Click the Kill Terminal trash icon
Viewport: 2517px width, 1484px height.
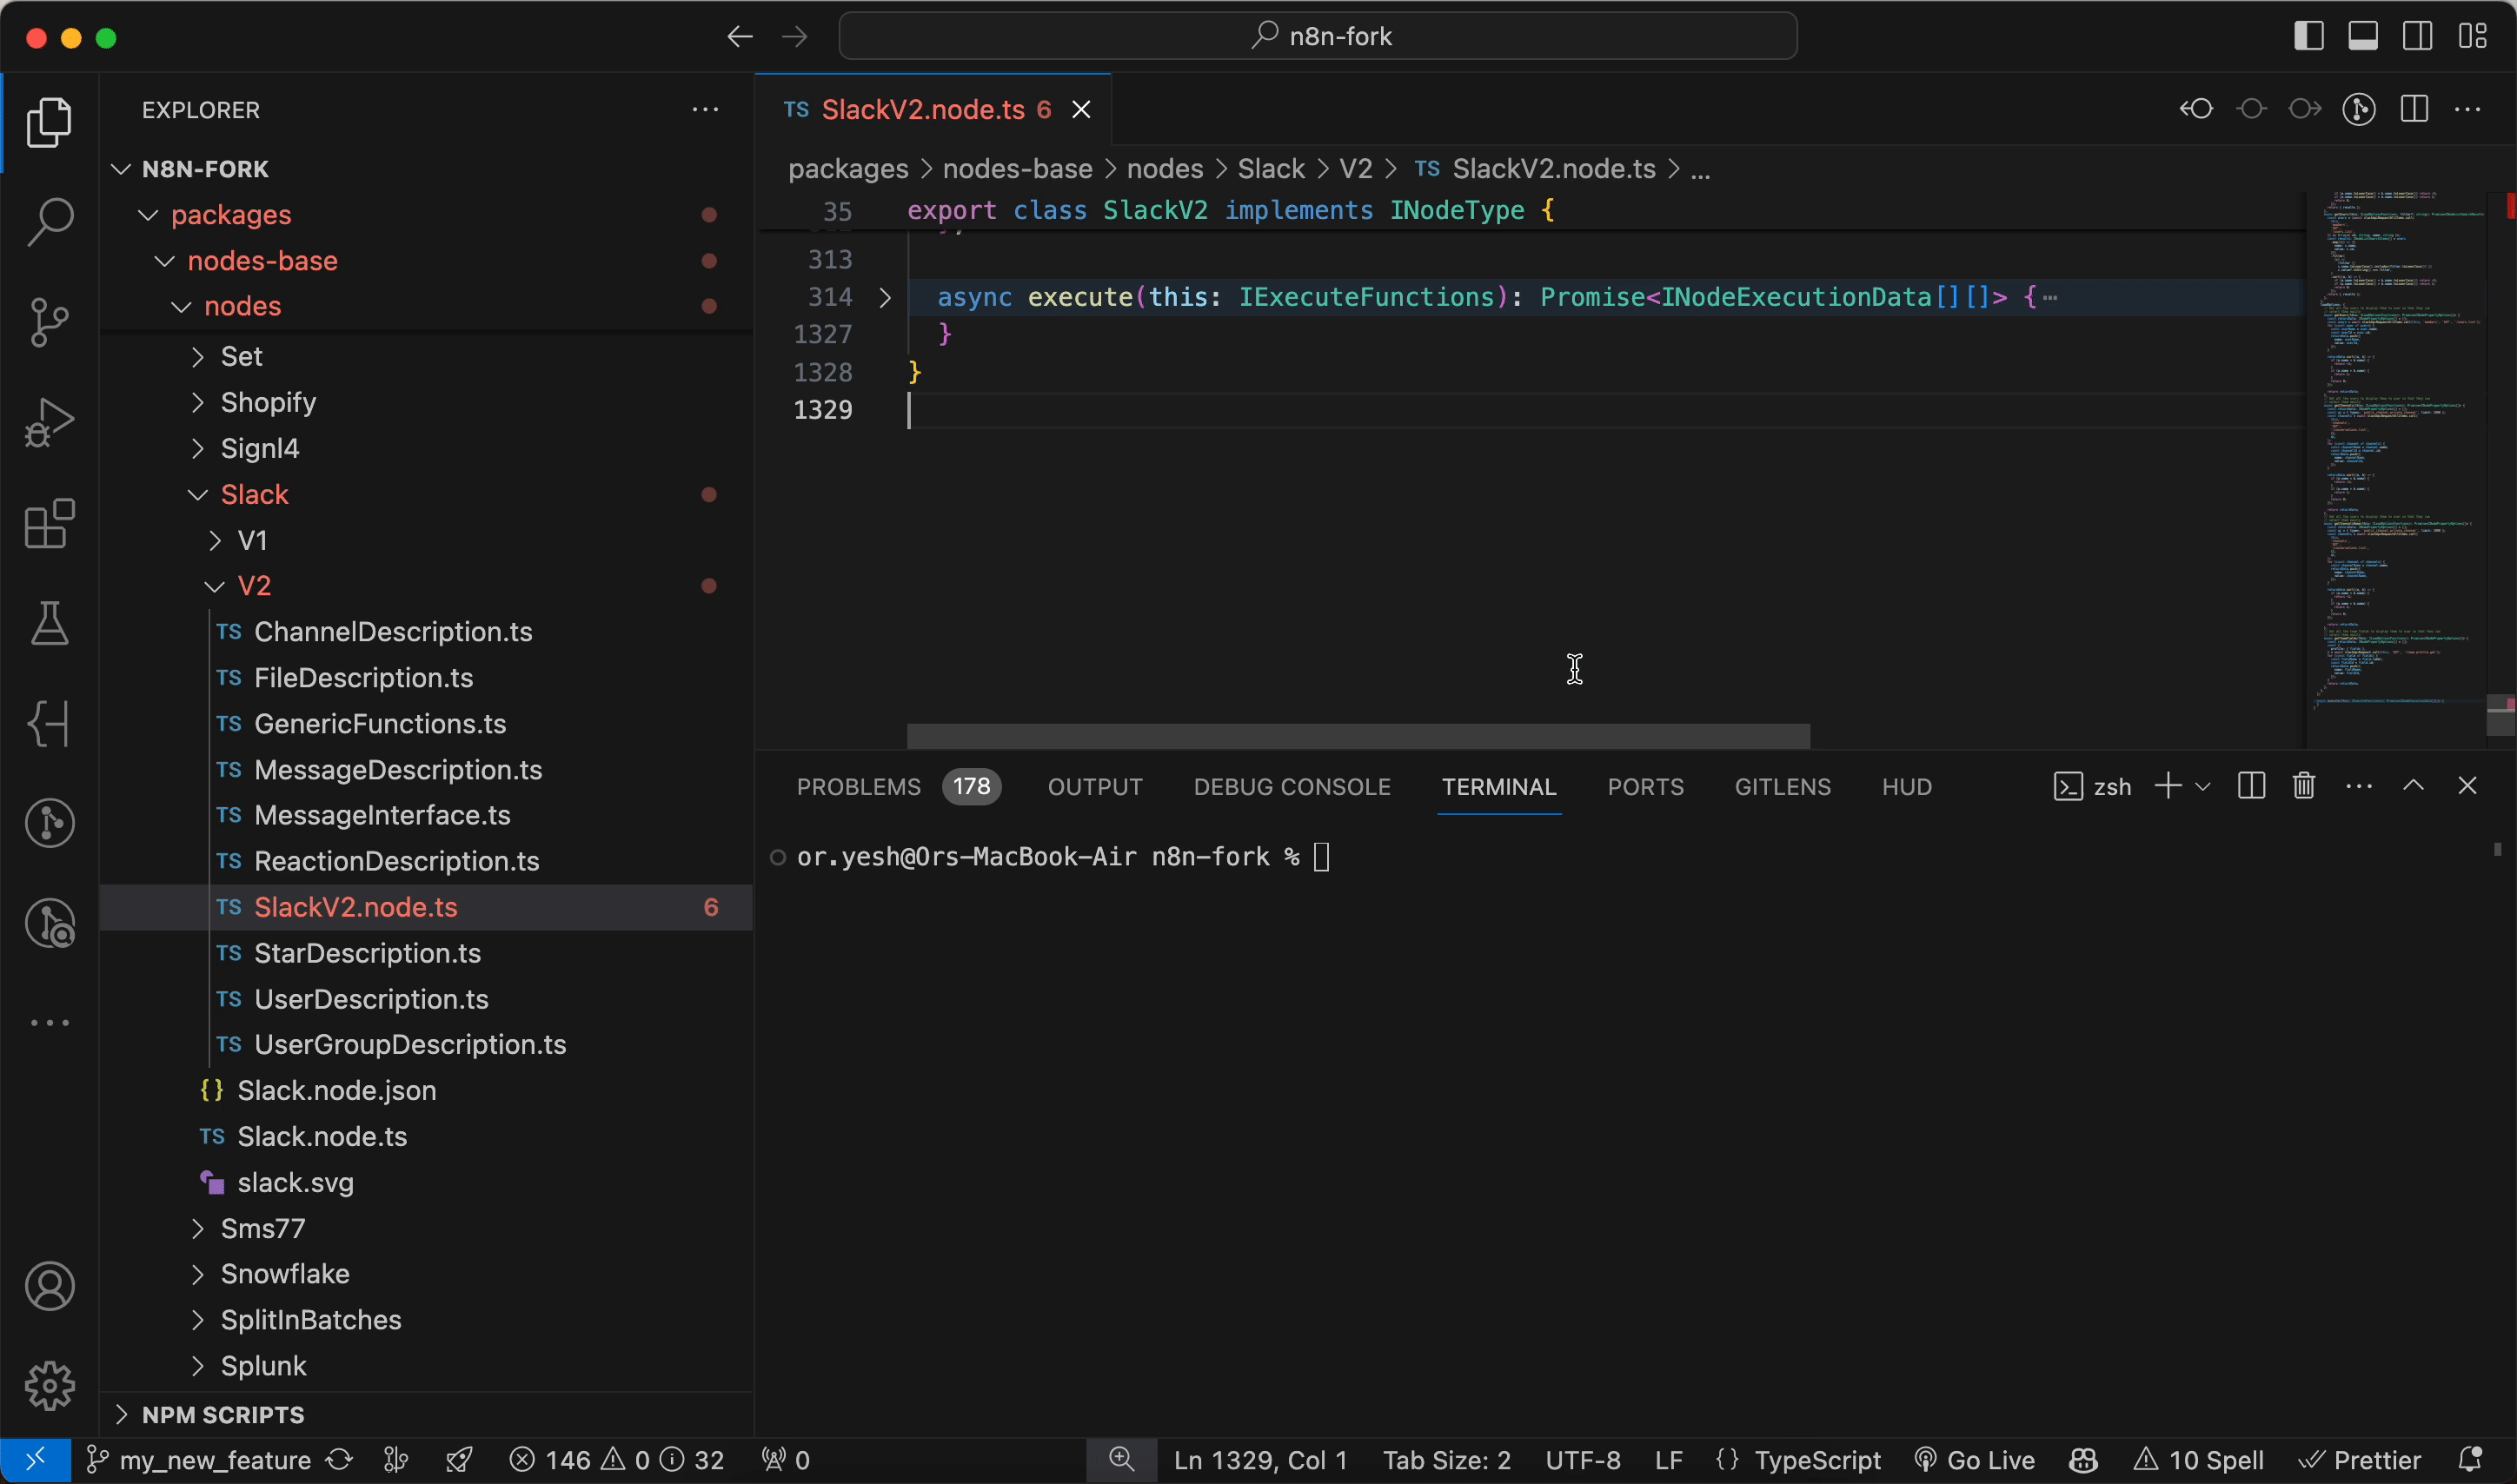[x=2304, y=786]
